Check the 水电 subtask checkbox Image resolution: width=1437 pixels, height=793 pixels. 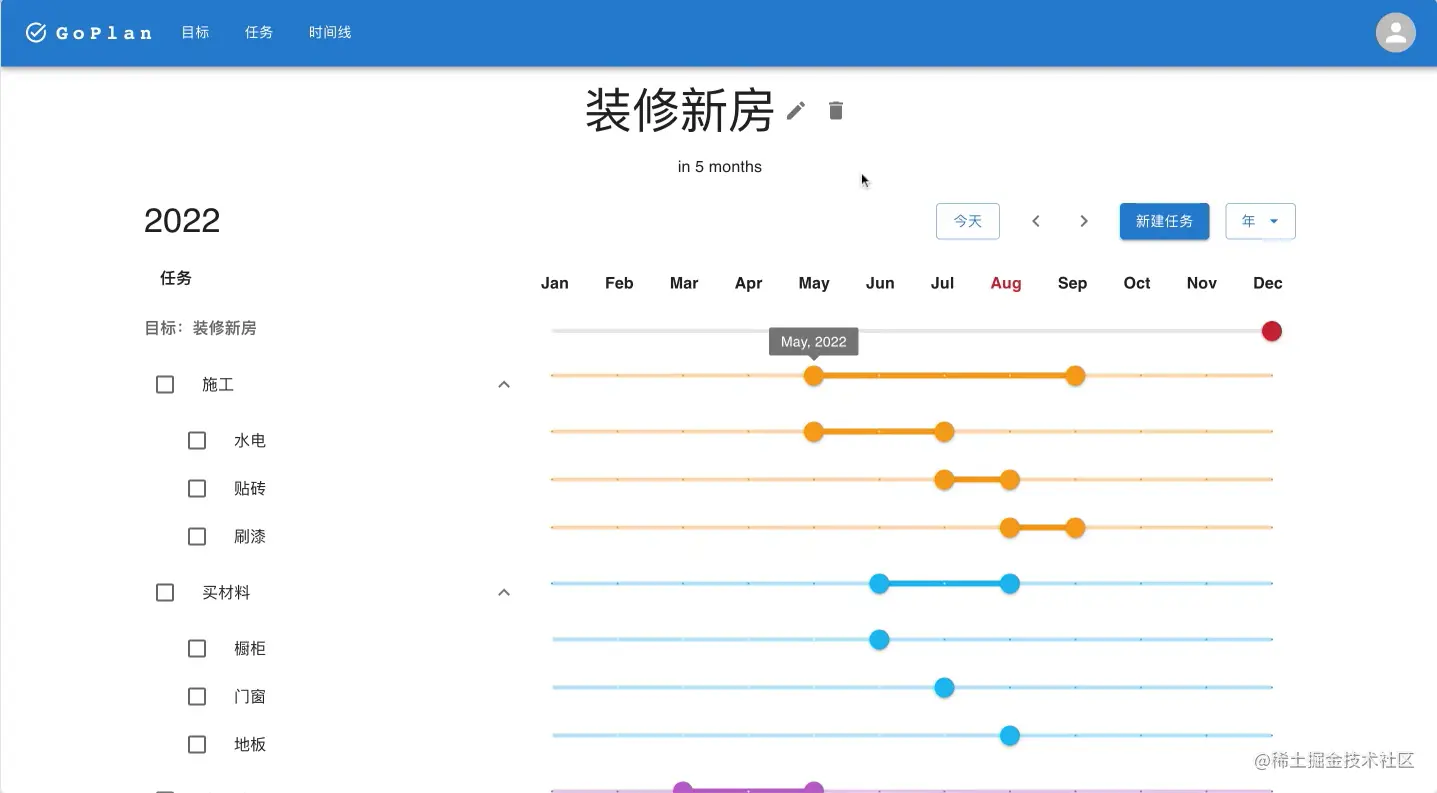point(196,440)
